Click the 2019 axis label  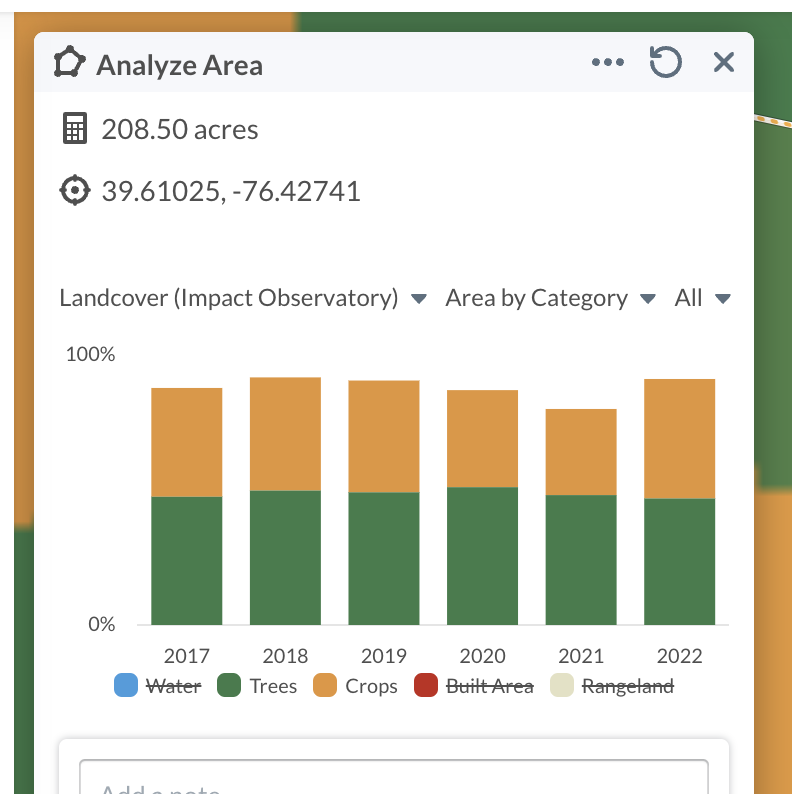tap(384, 656)
